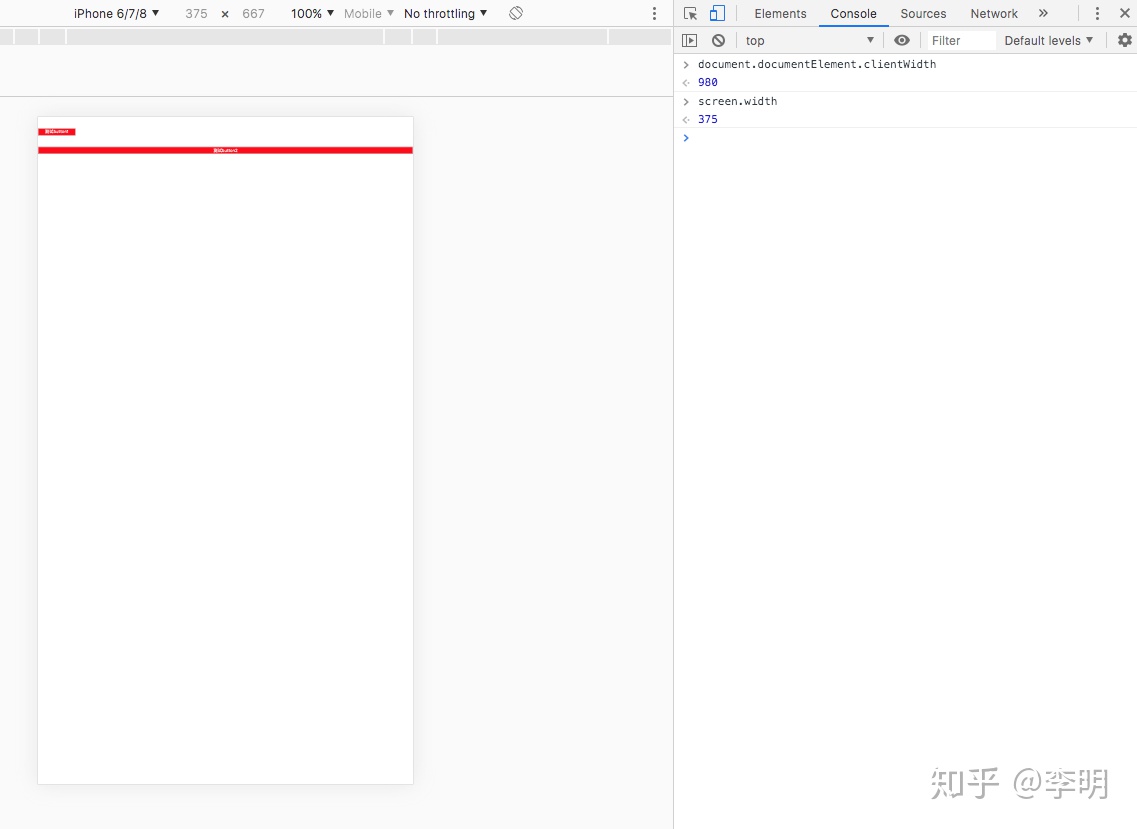The image size is (1137, 829).
Task: Focus the console input prompt line
Action: 906,138
